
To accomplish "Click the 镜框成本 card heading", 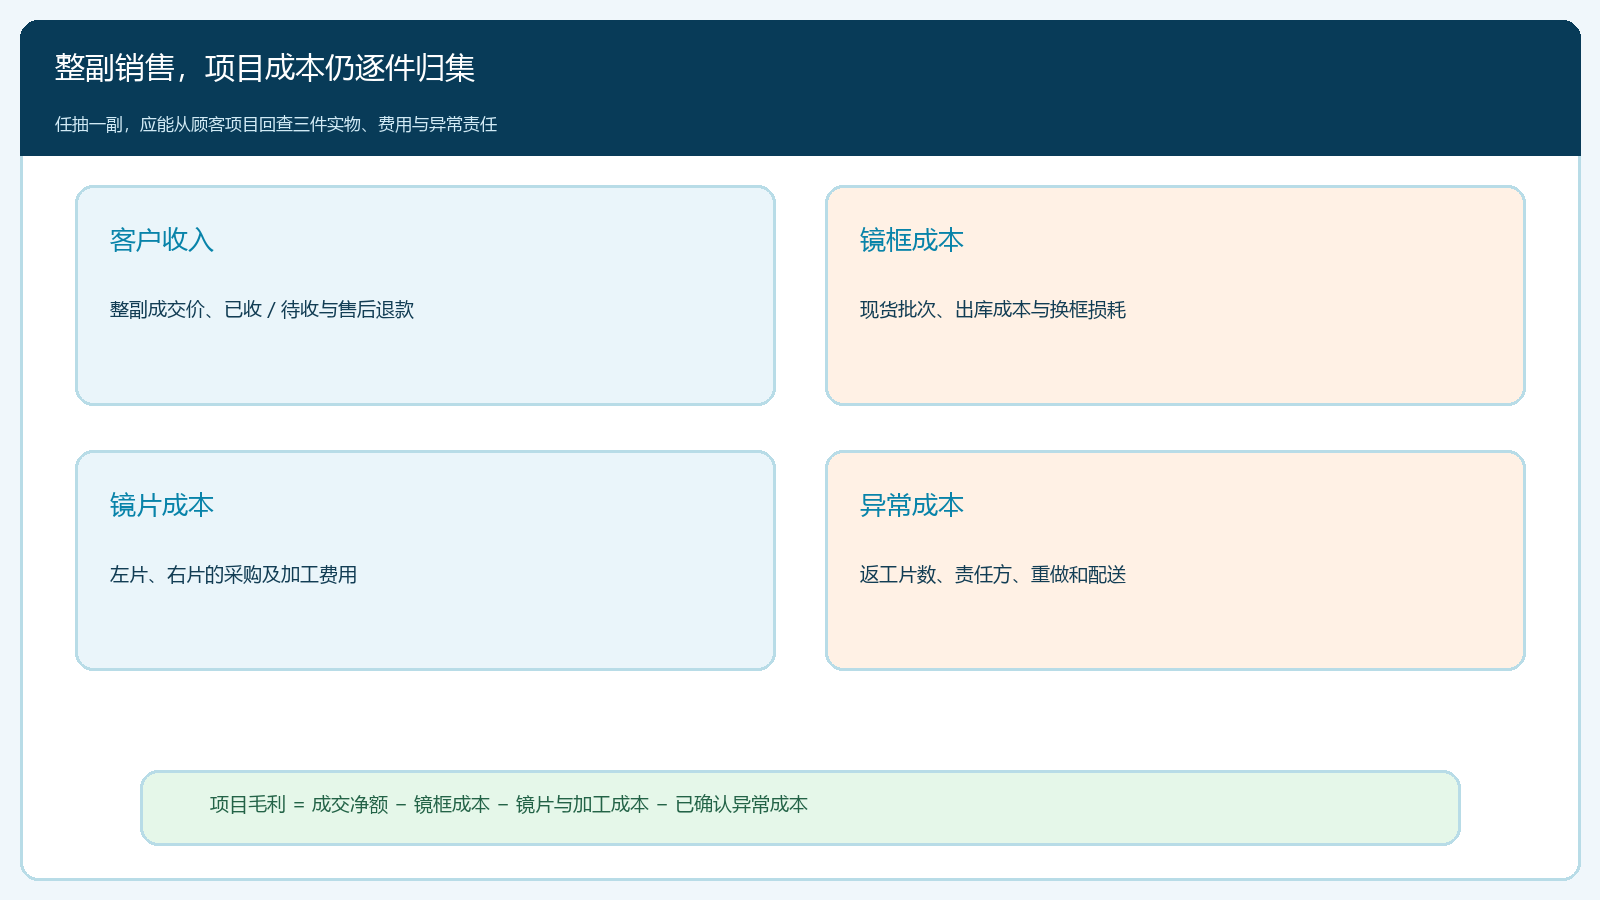I will [x=912, y=240].
